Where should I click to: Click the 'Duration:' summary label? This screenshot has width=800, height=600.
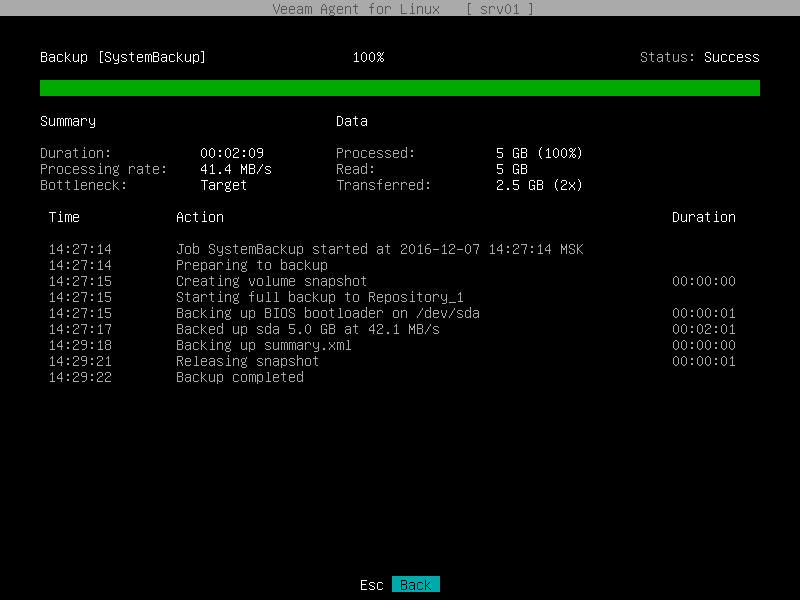click(76, 153)
